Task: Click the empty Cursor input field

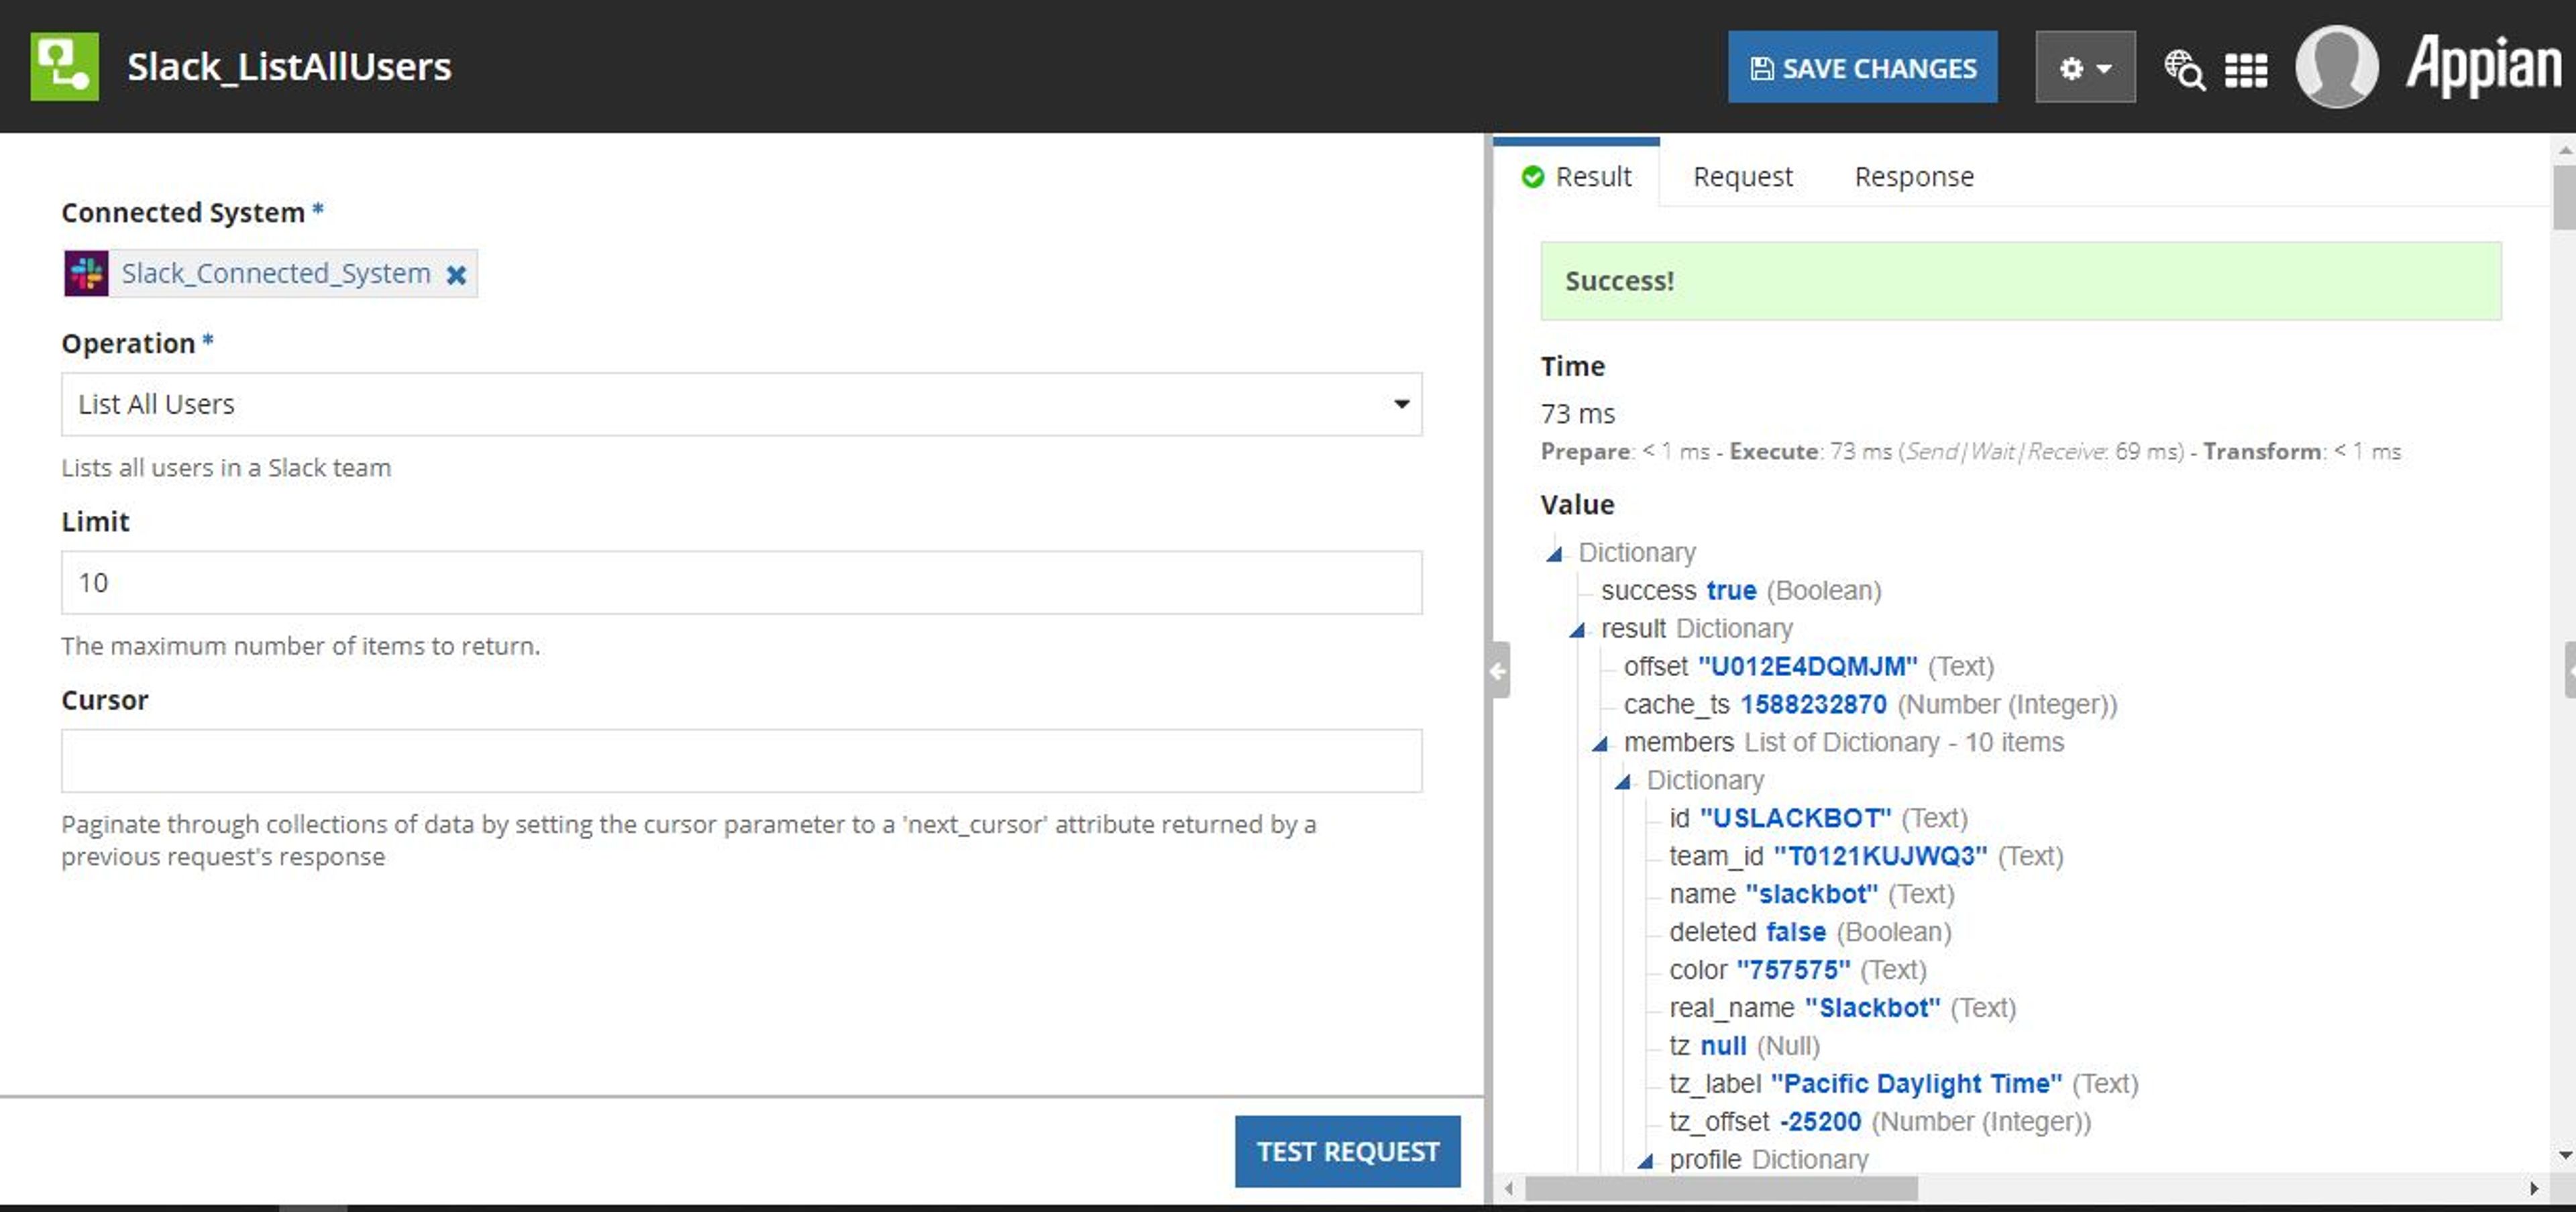Action: point(741,760)
